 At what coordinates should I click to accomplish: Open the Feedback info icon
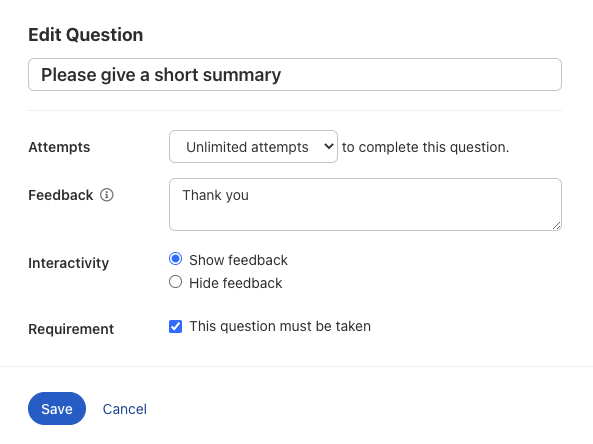click(107, 195)
